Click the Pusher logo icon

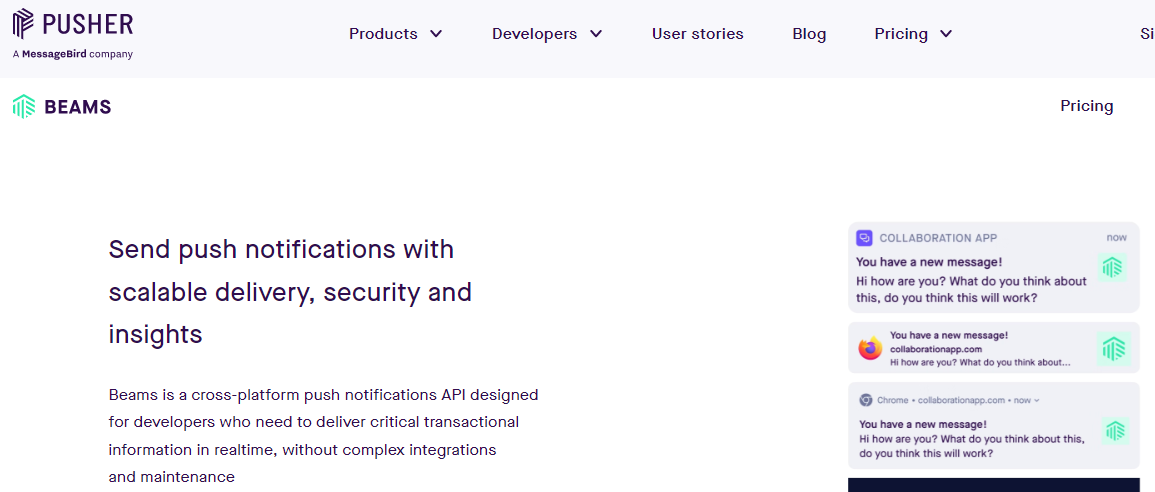pyautogui.click(x=23, y=24)
